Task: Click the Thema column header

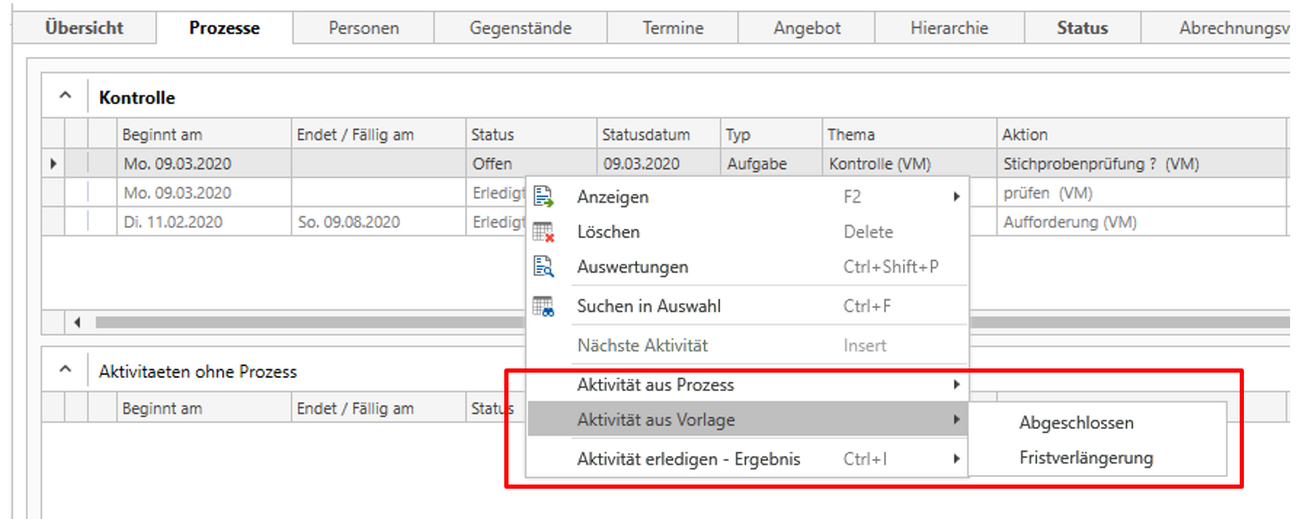Action: (x=909, y=135)
